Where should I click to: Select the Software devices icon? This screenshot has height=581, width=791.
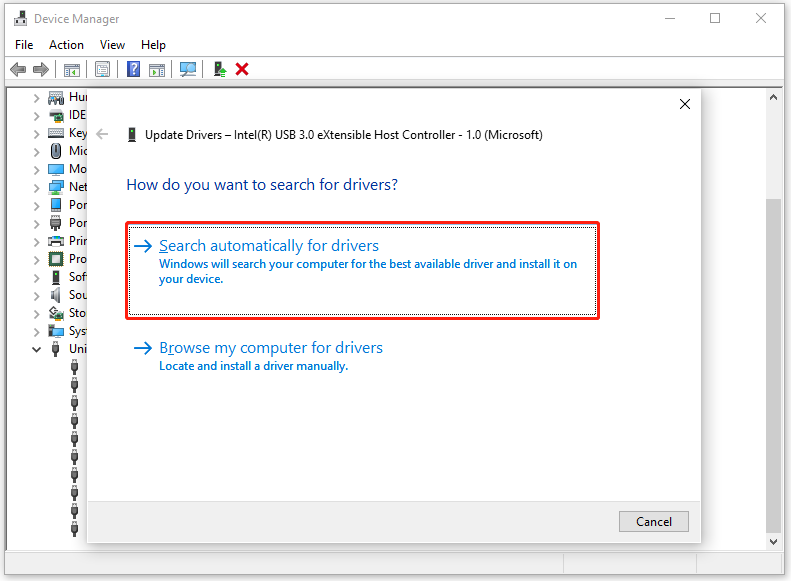tap(56, 277)
